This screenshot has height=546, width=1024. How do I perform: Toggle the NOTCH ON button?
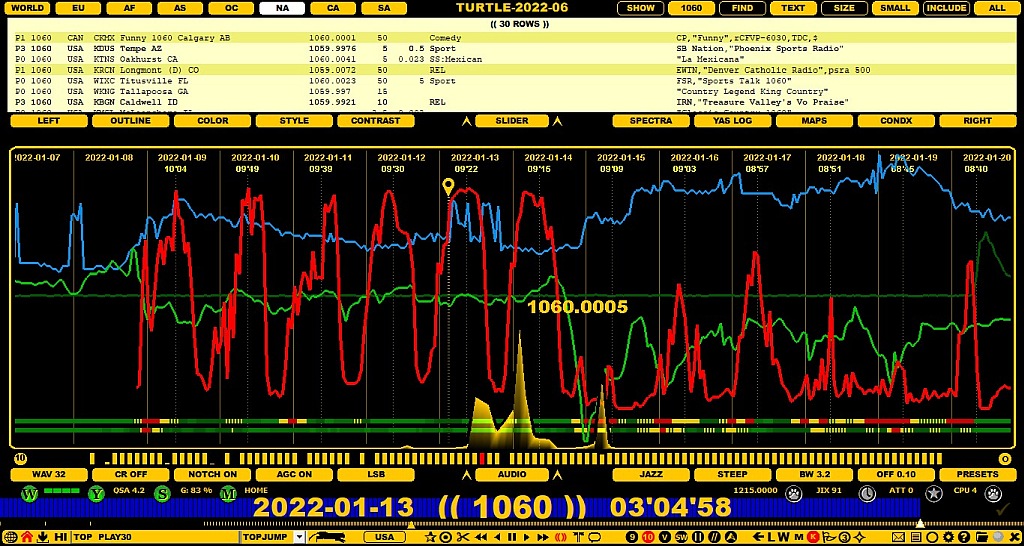212,474
